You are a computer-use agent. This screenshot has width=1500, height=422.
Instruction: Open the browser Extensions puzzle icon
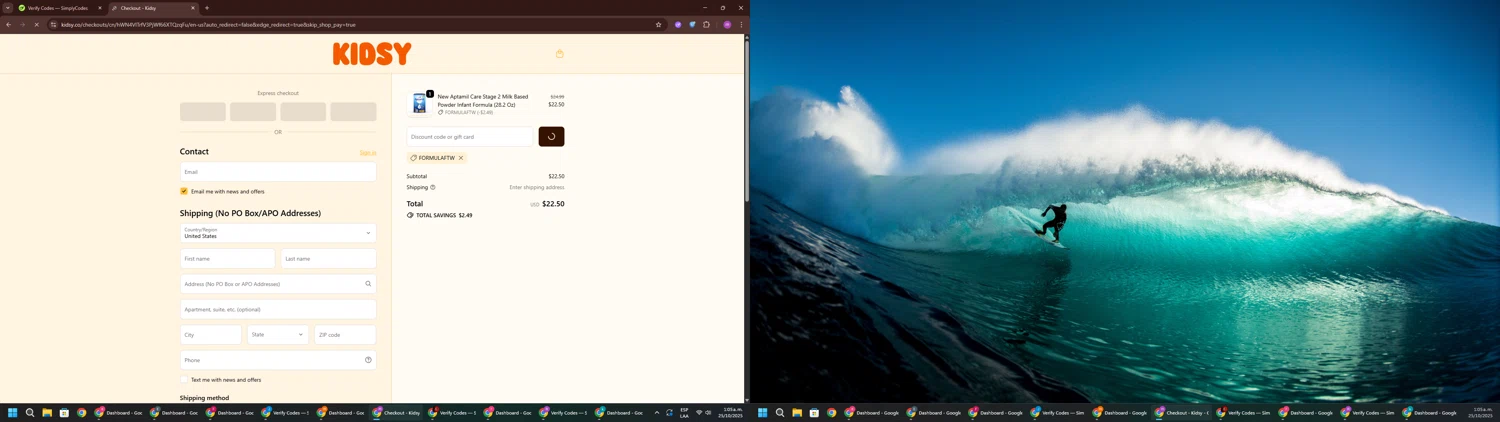pyautogui.click(x=706, y=25)
